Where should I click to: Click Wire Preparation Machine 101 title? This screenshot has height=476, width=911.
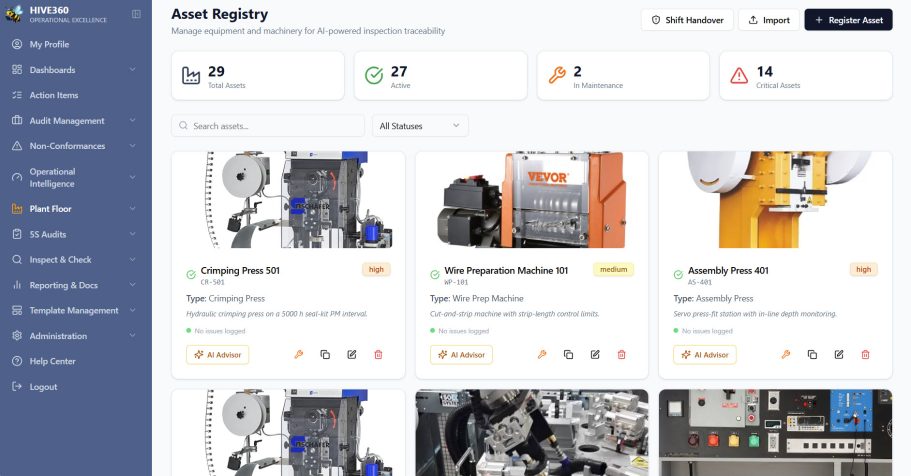(506, 271)
